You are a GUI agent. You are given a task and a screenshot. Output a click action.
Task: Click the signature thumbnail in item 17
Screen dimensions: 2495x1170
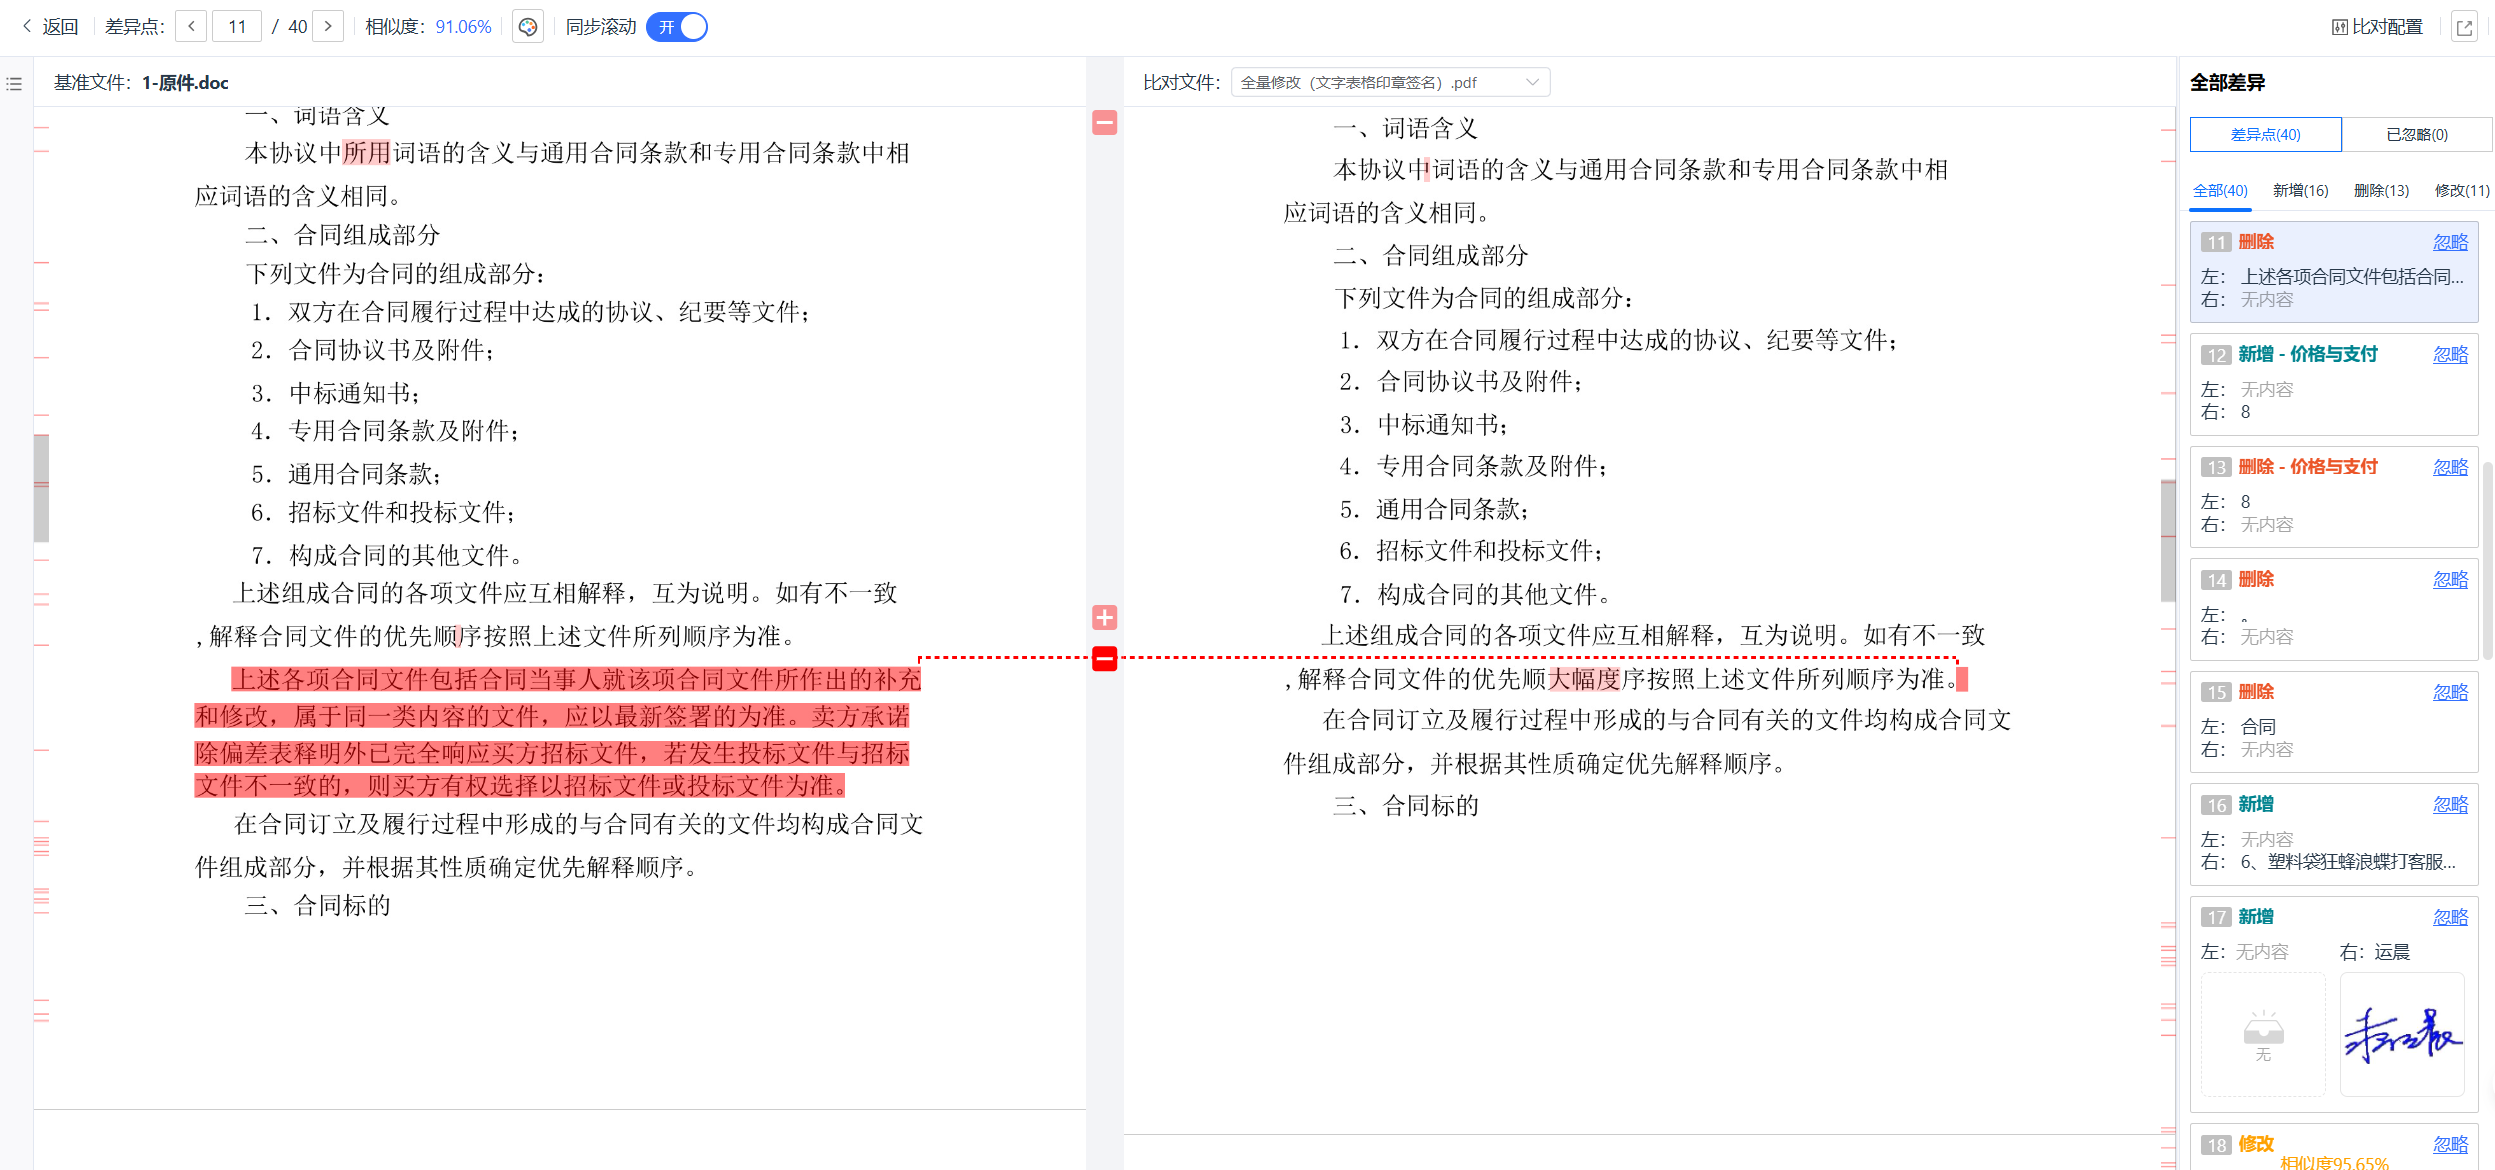point(2401,1034)
